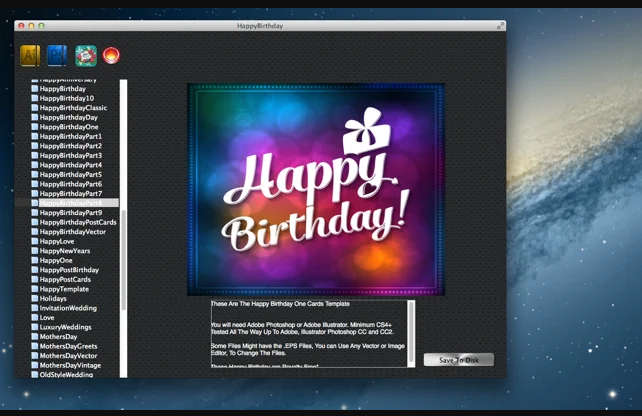Select HappyBirthdayPart8 in the template list

tap(70, 203)
